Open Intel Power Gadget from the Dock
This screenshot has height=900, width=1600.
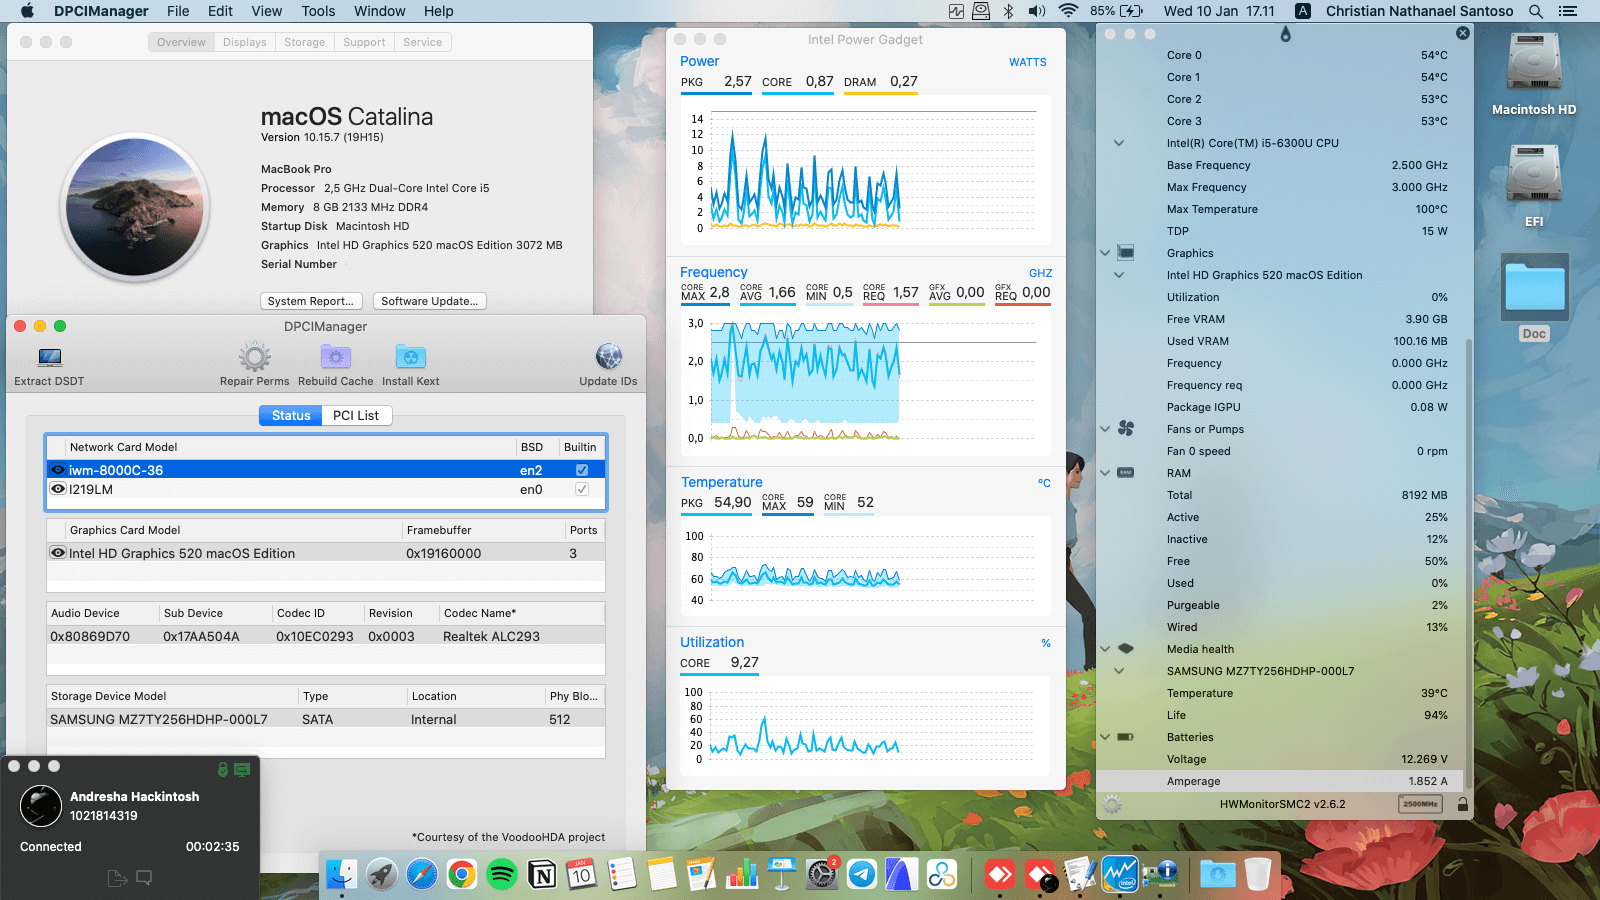(1121, 874)
